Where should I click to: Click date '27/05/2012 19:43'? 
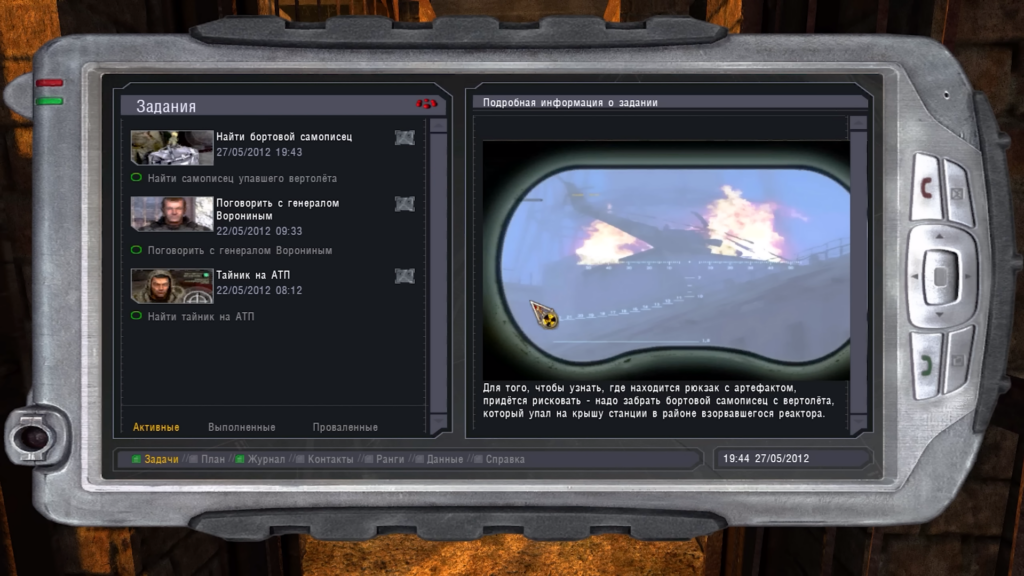point(259,152)
